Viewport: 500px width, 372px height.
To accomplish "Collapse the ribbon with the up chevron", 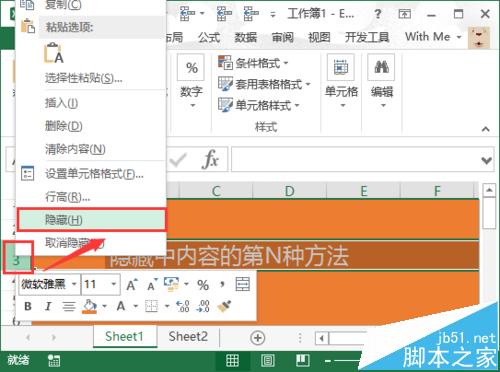I will 486,129.
